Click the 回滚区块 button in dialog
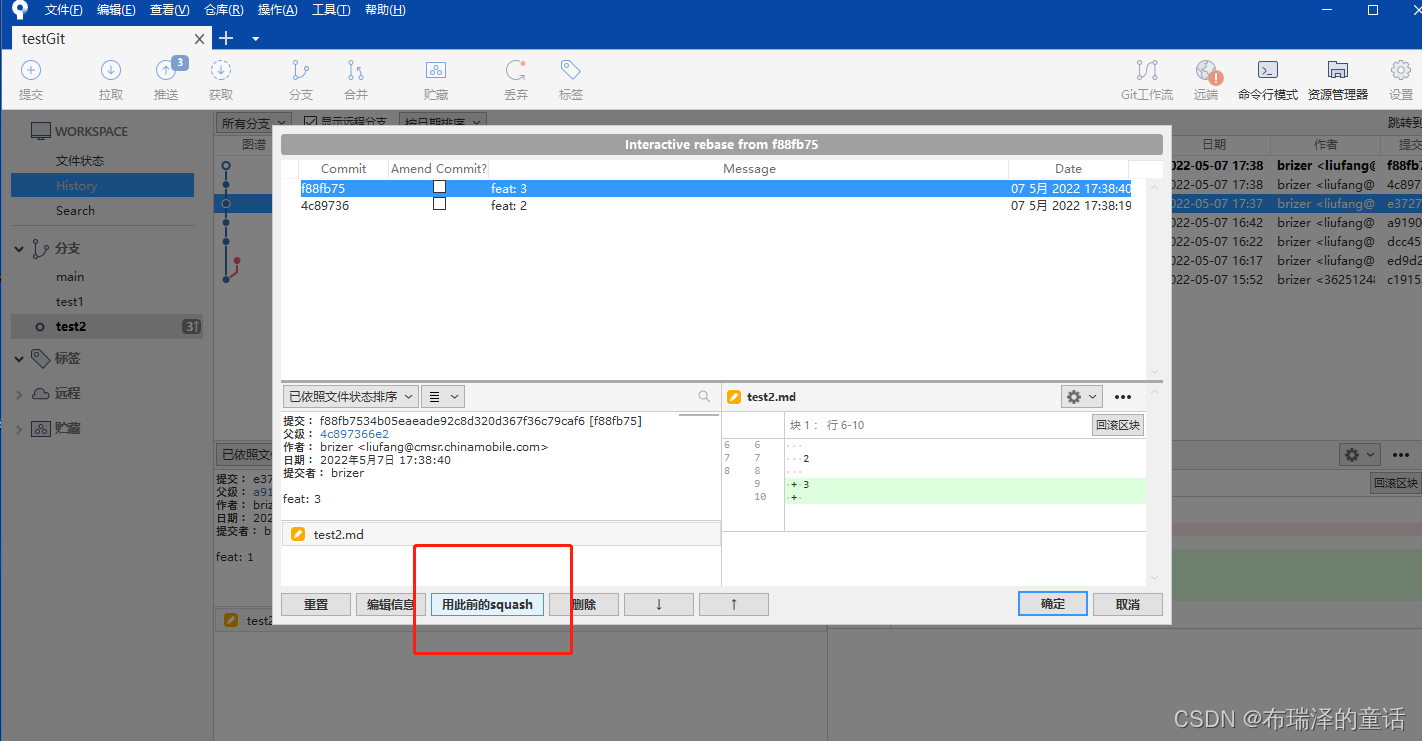This screenshot has height=741, width=1422. pyautogui.click(x=1118, y=425)
